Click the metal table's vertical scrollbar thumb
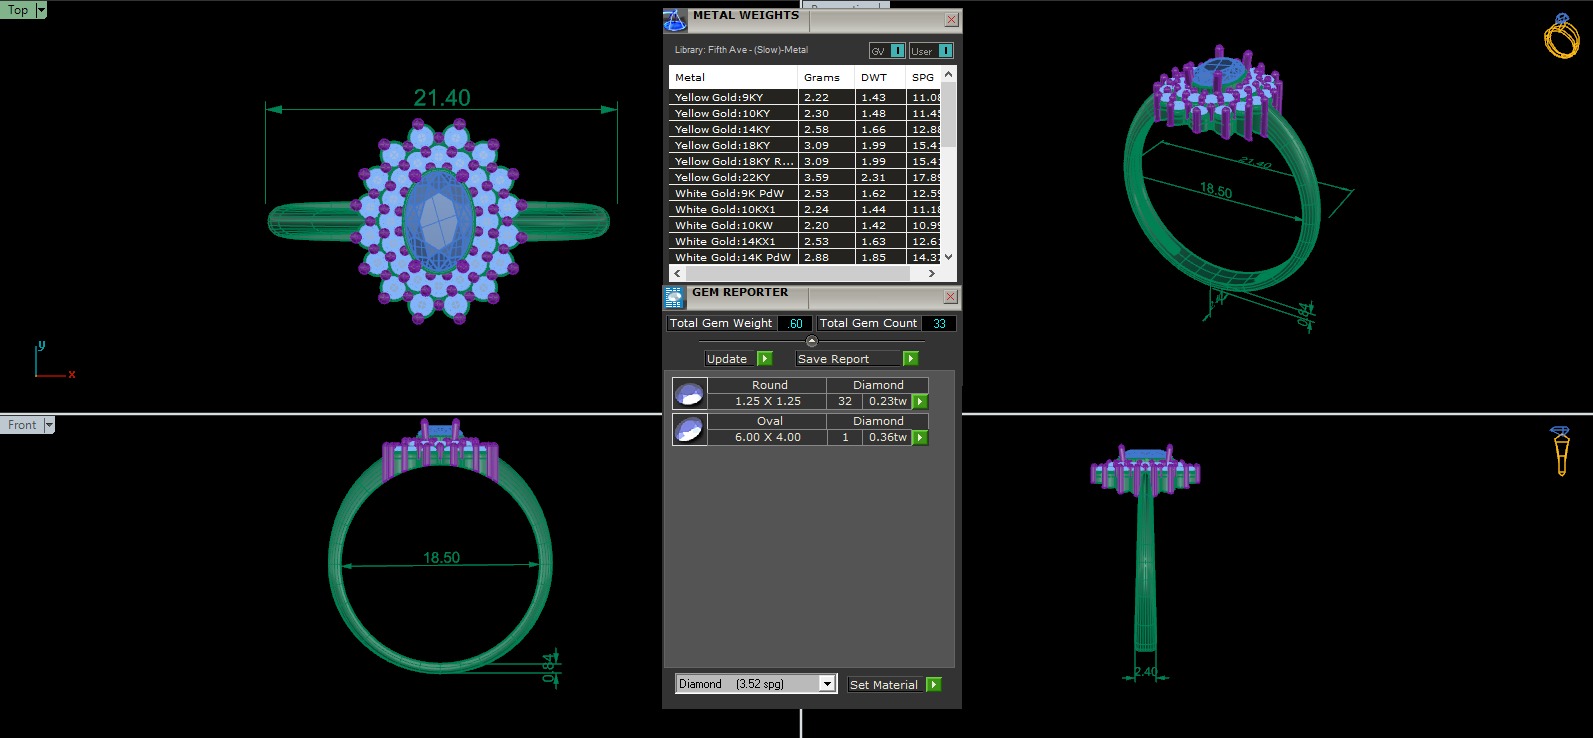This screenshot has height=738, width=1593. click(x=949, y=115)
